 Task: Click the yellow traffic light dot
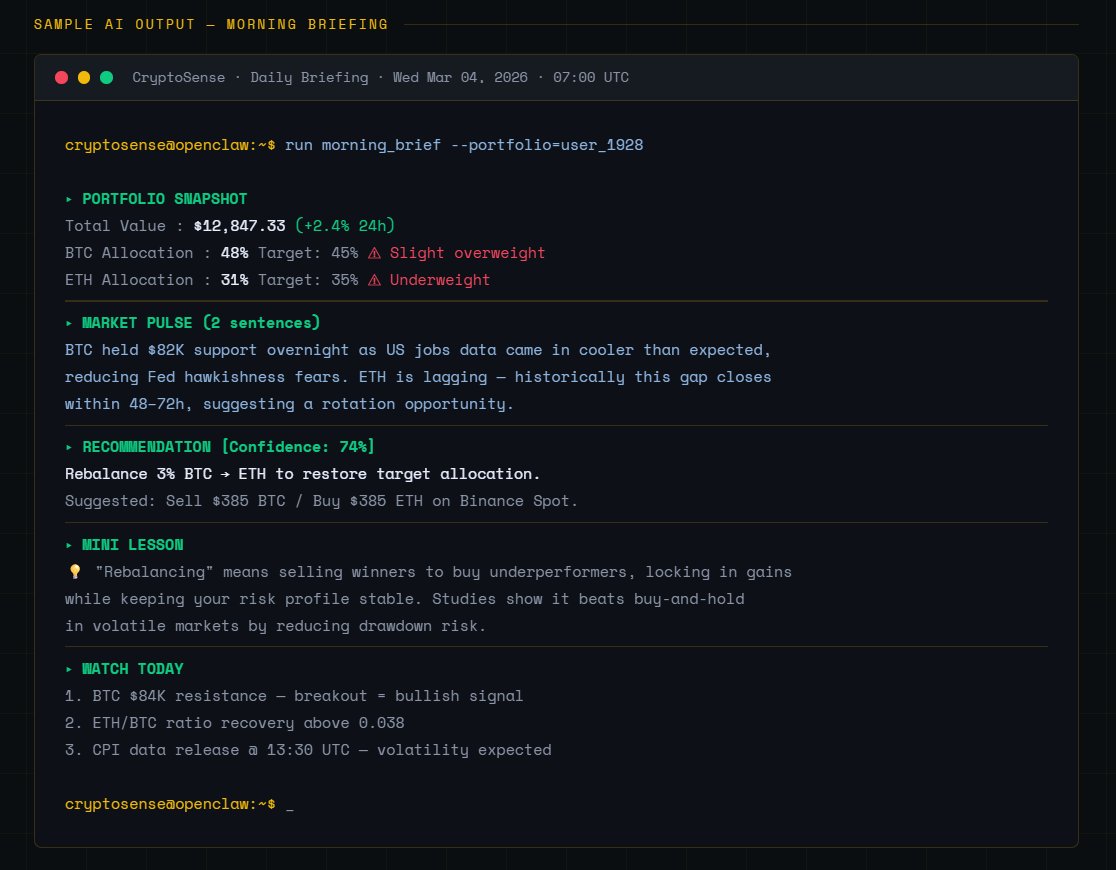tap(84, 77)
